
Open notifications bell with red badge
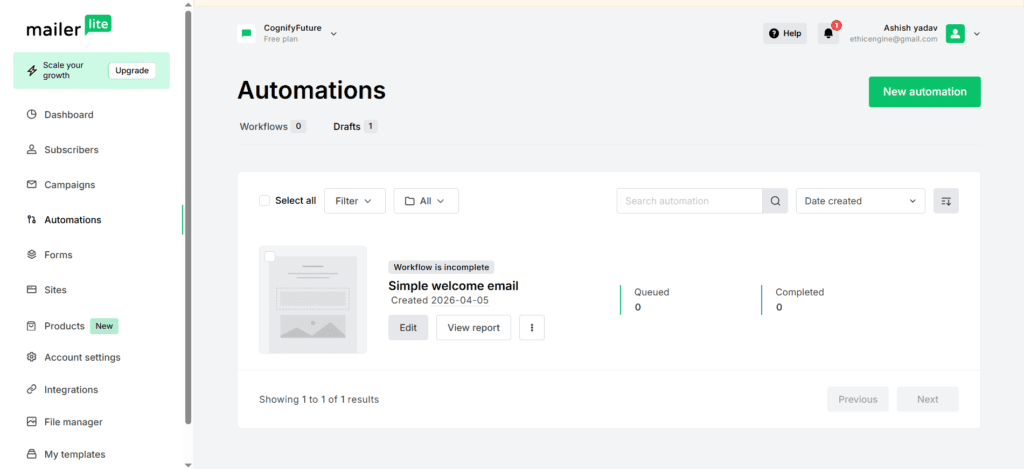(829, 33)
